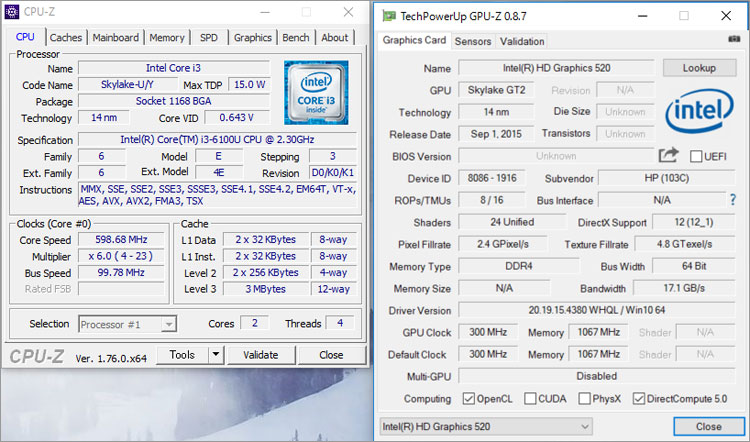Switch to the SPD tab
The height and width of the screenshot is (442, 750).
209,37
